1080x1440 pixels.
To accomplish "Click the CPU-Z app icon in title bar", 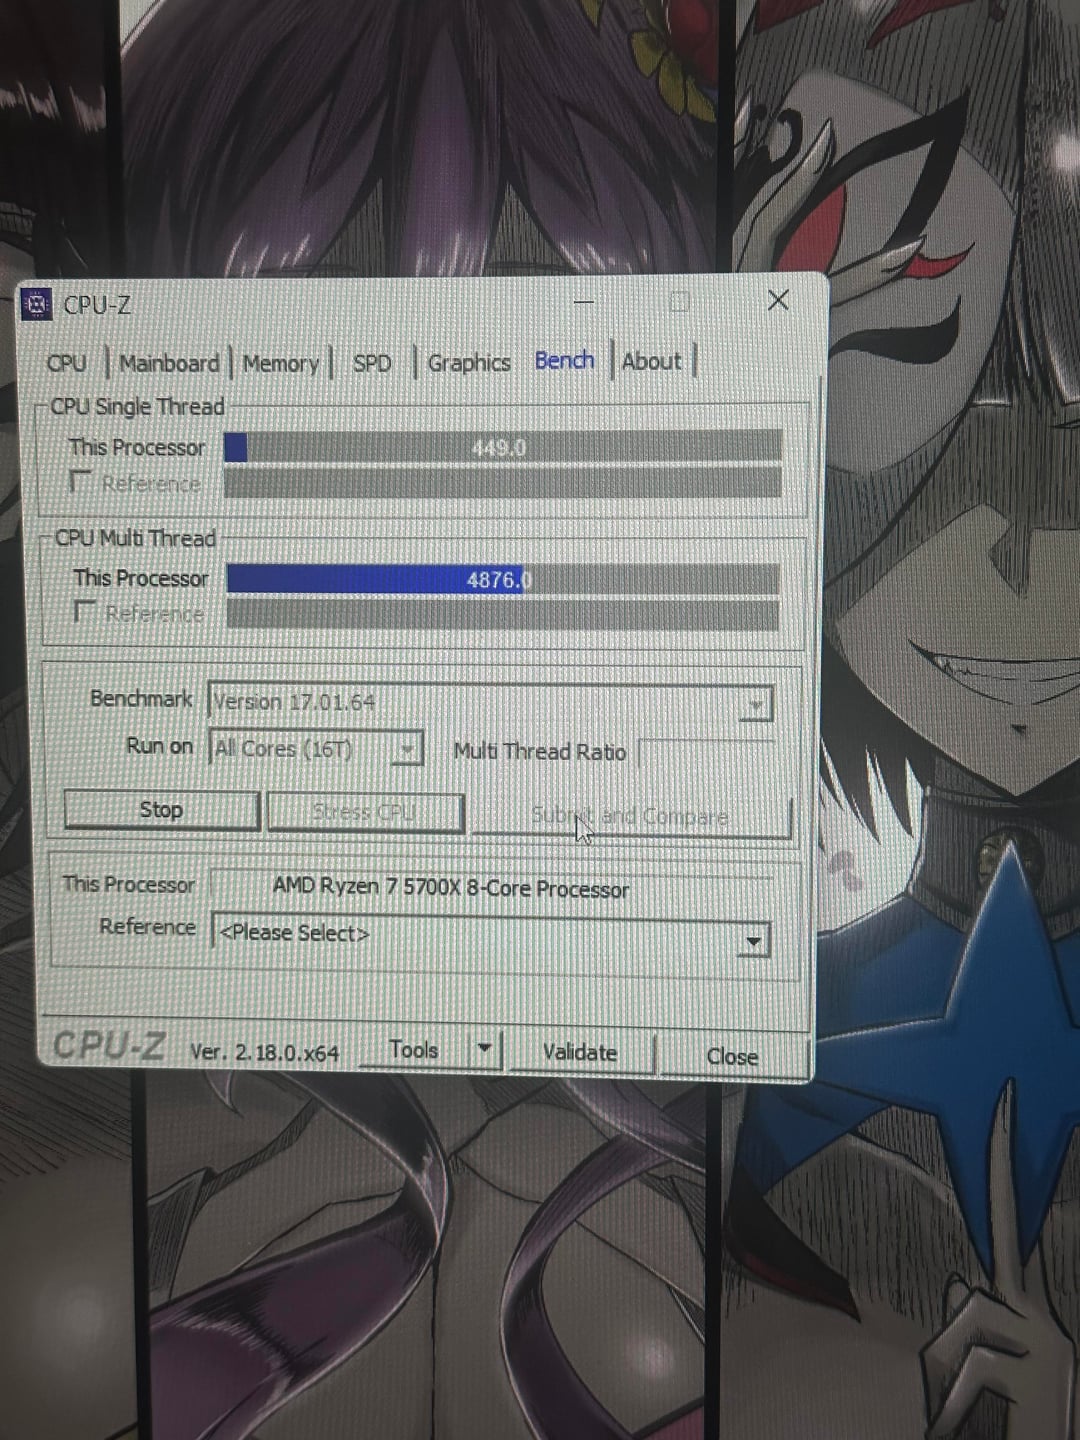I will pos(37,305).
